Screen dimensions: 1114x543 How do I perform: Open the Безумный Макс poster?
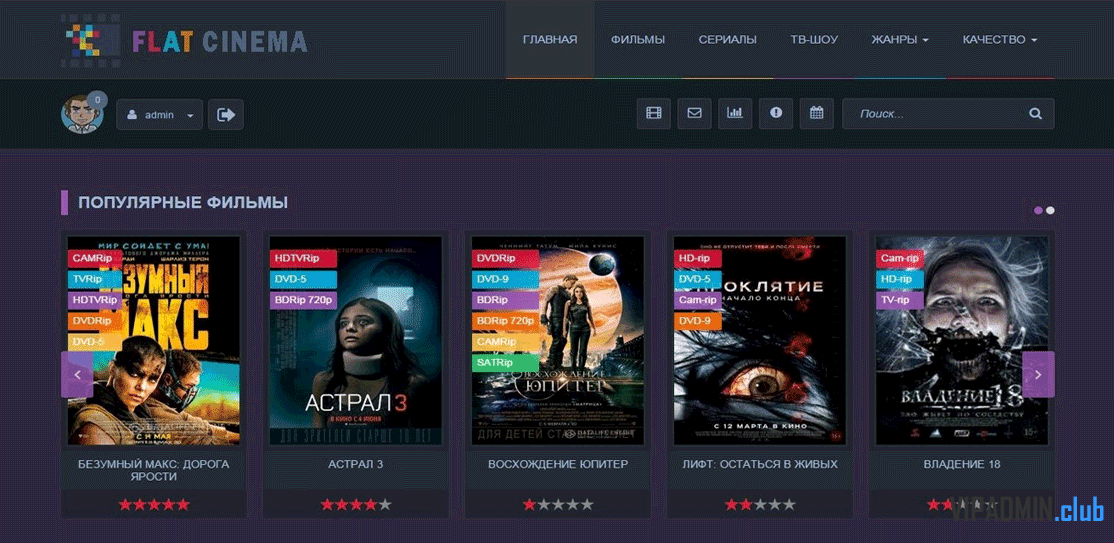(x=153, y=340)
